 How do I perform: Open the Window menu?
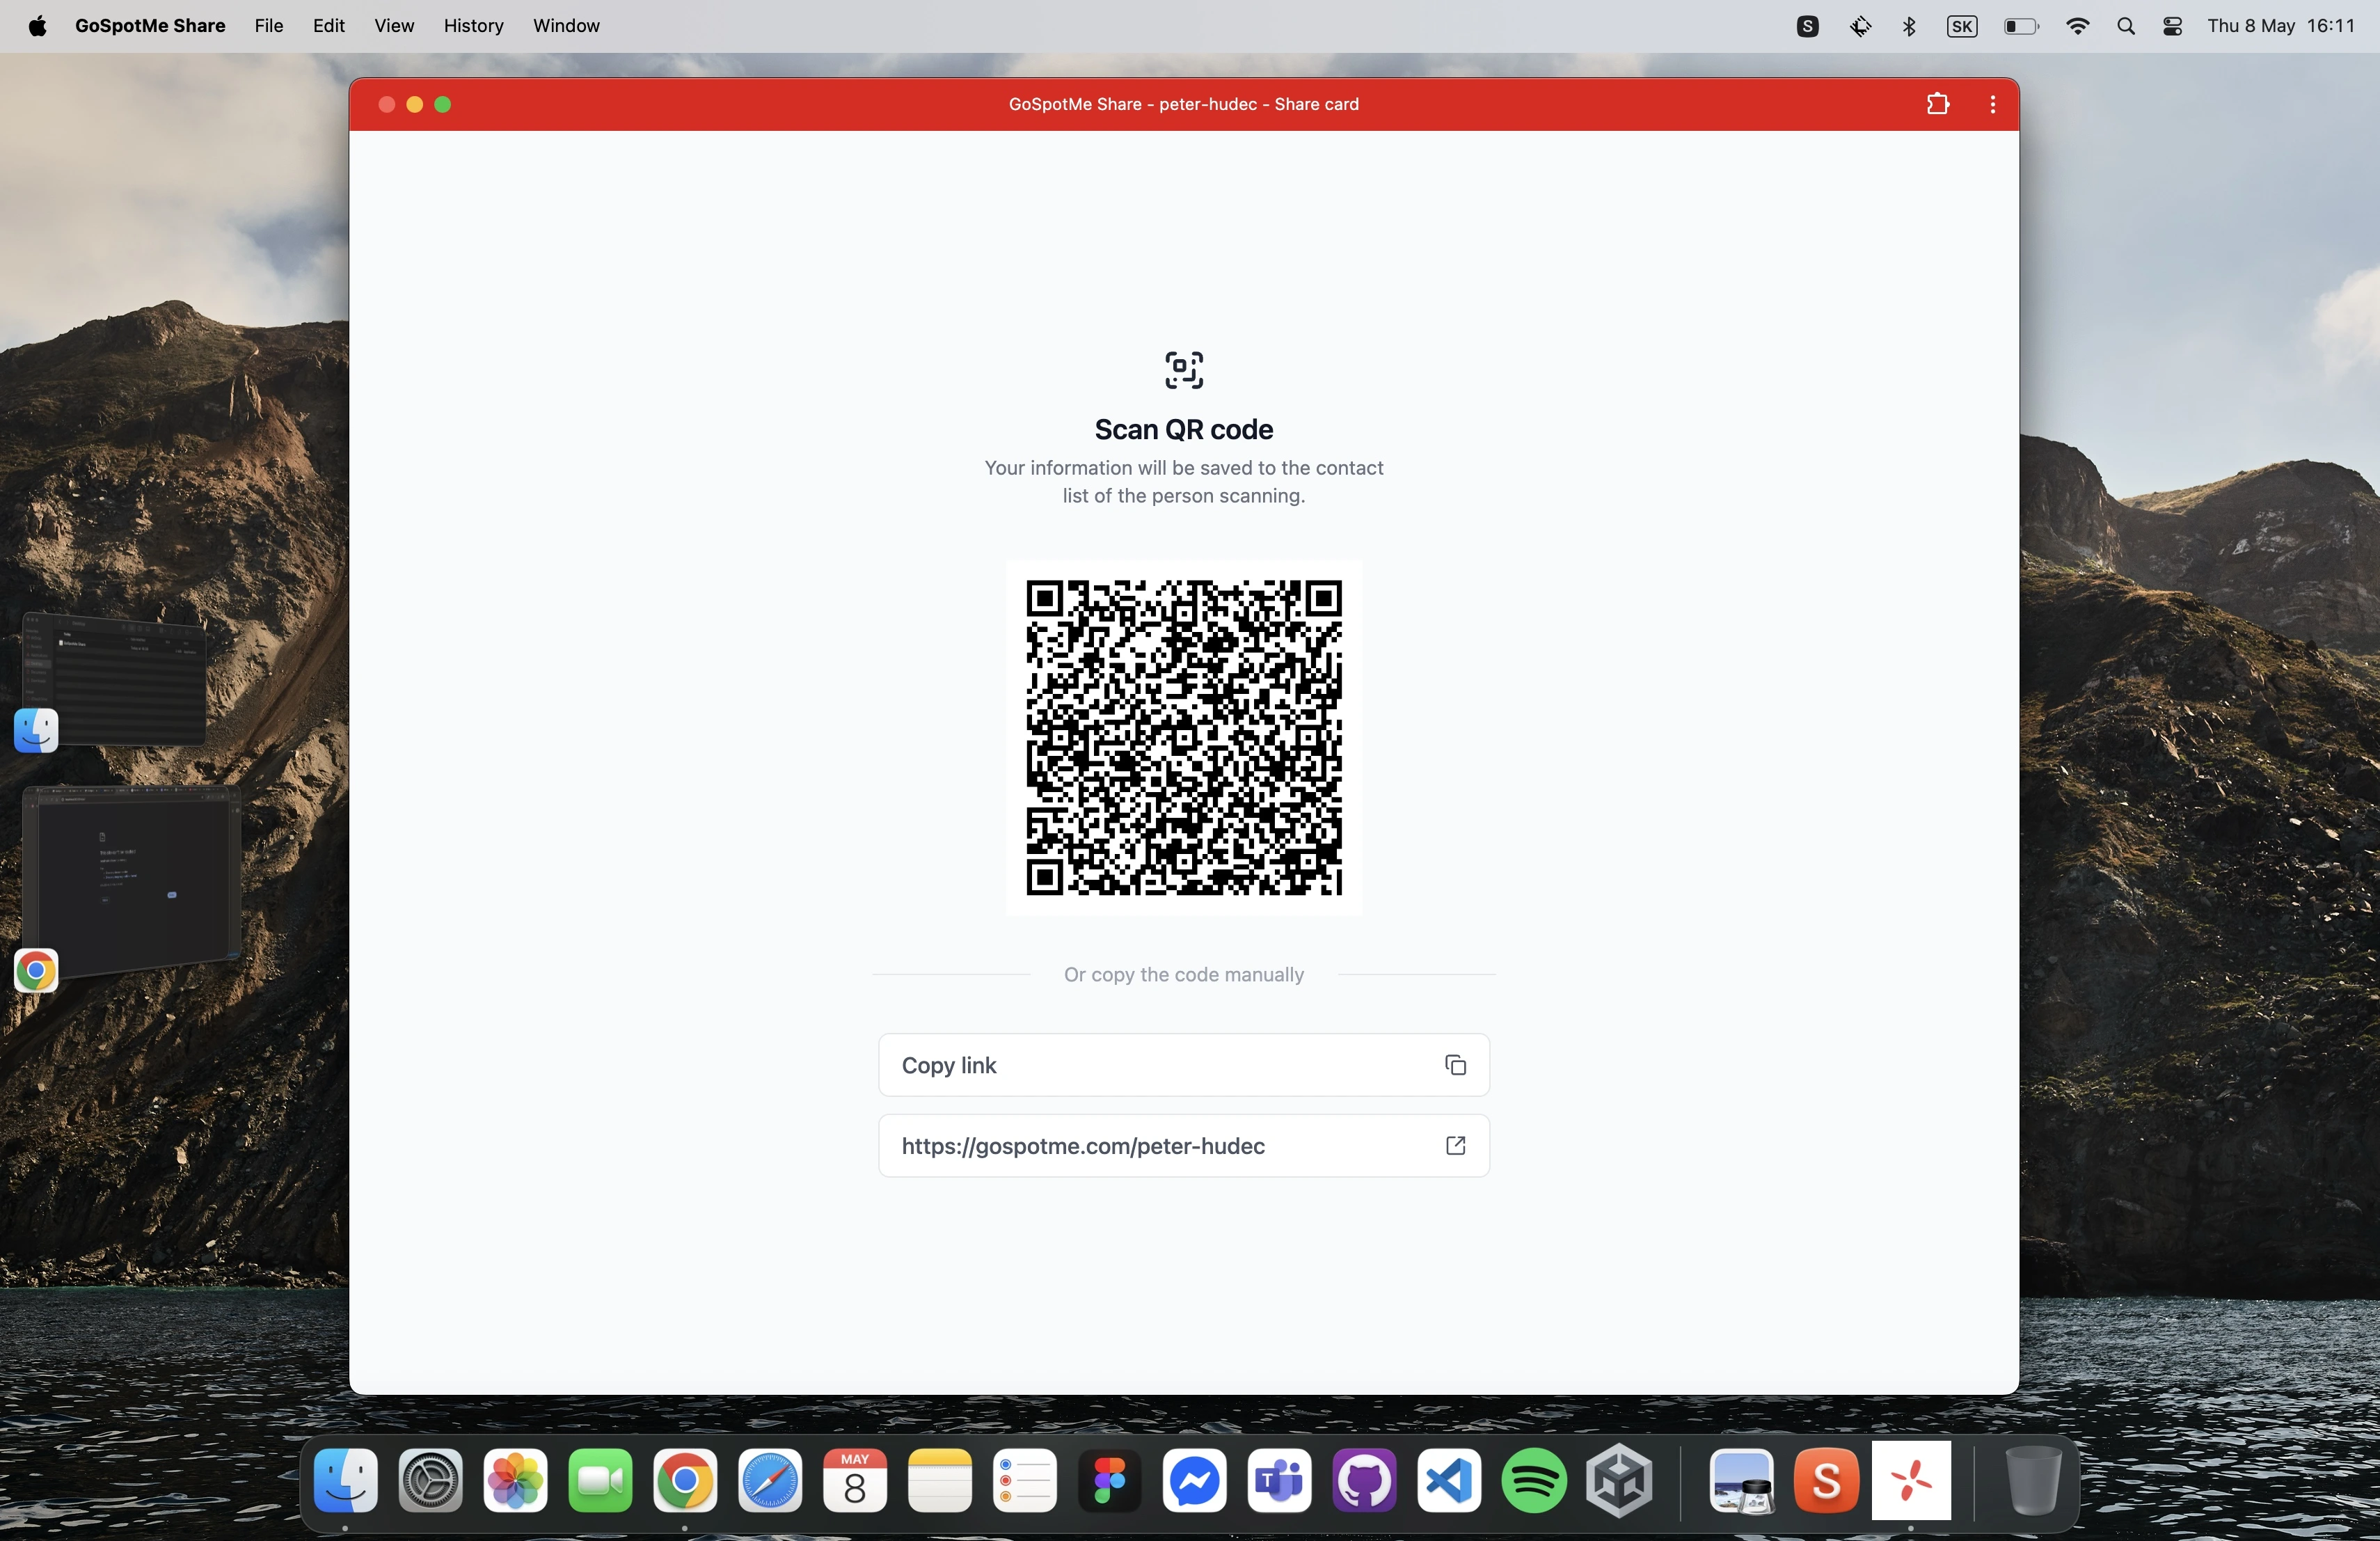566,26
